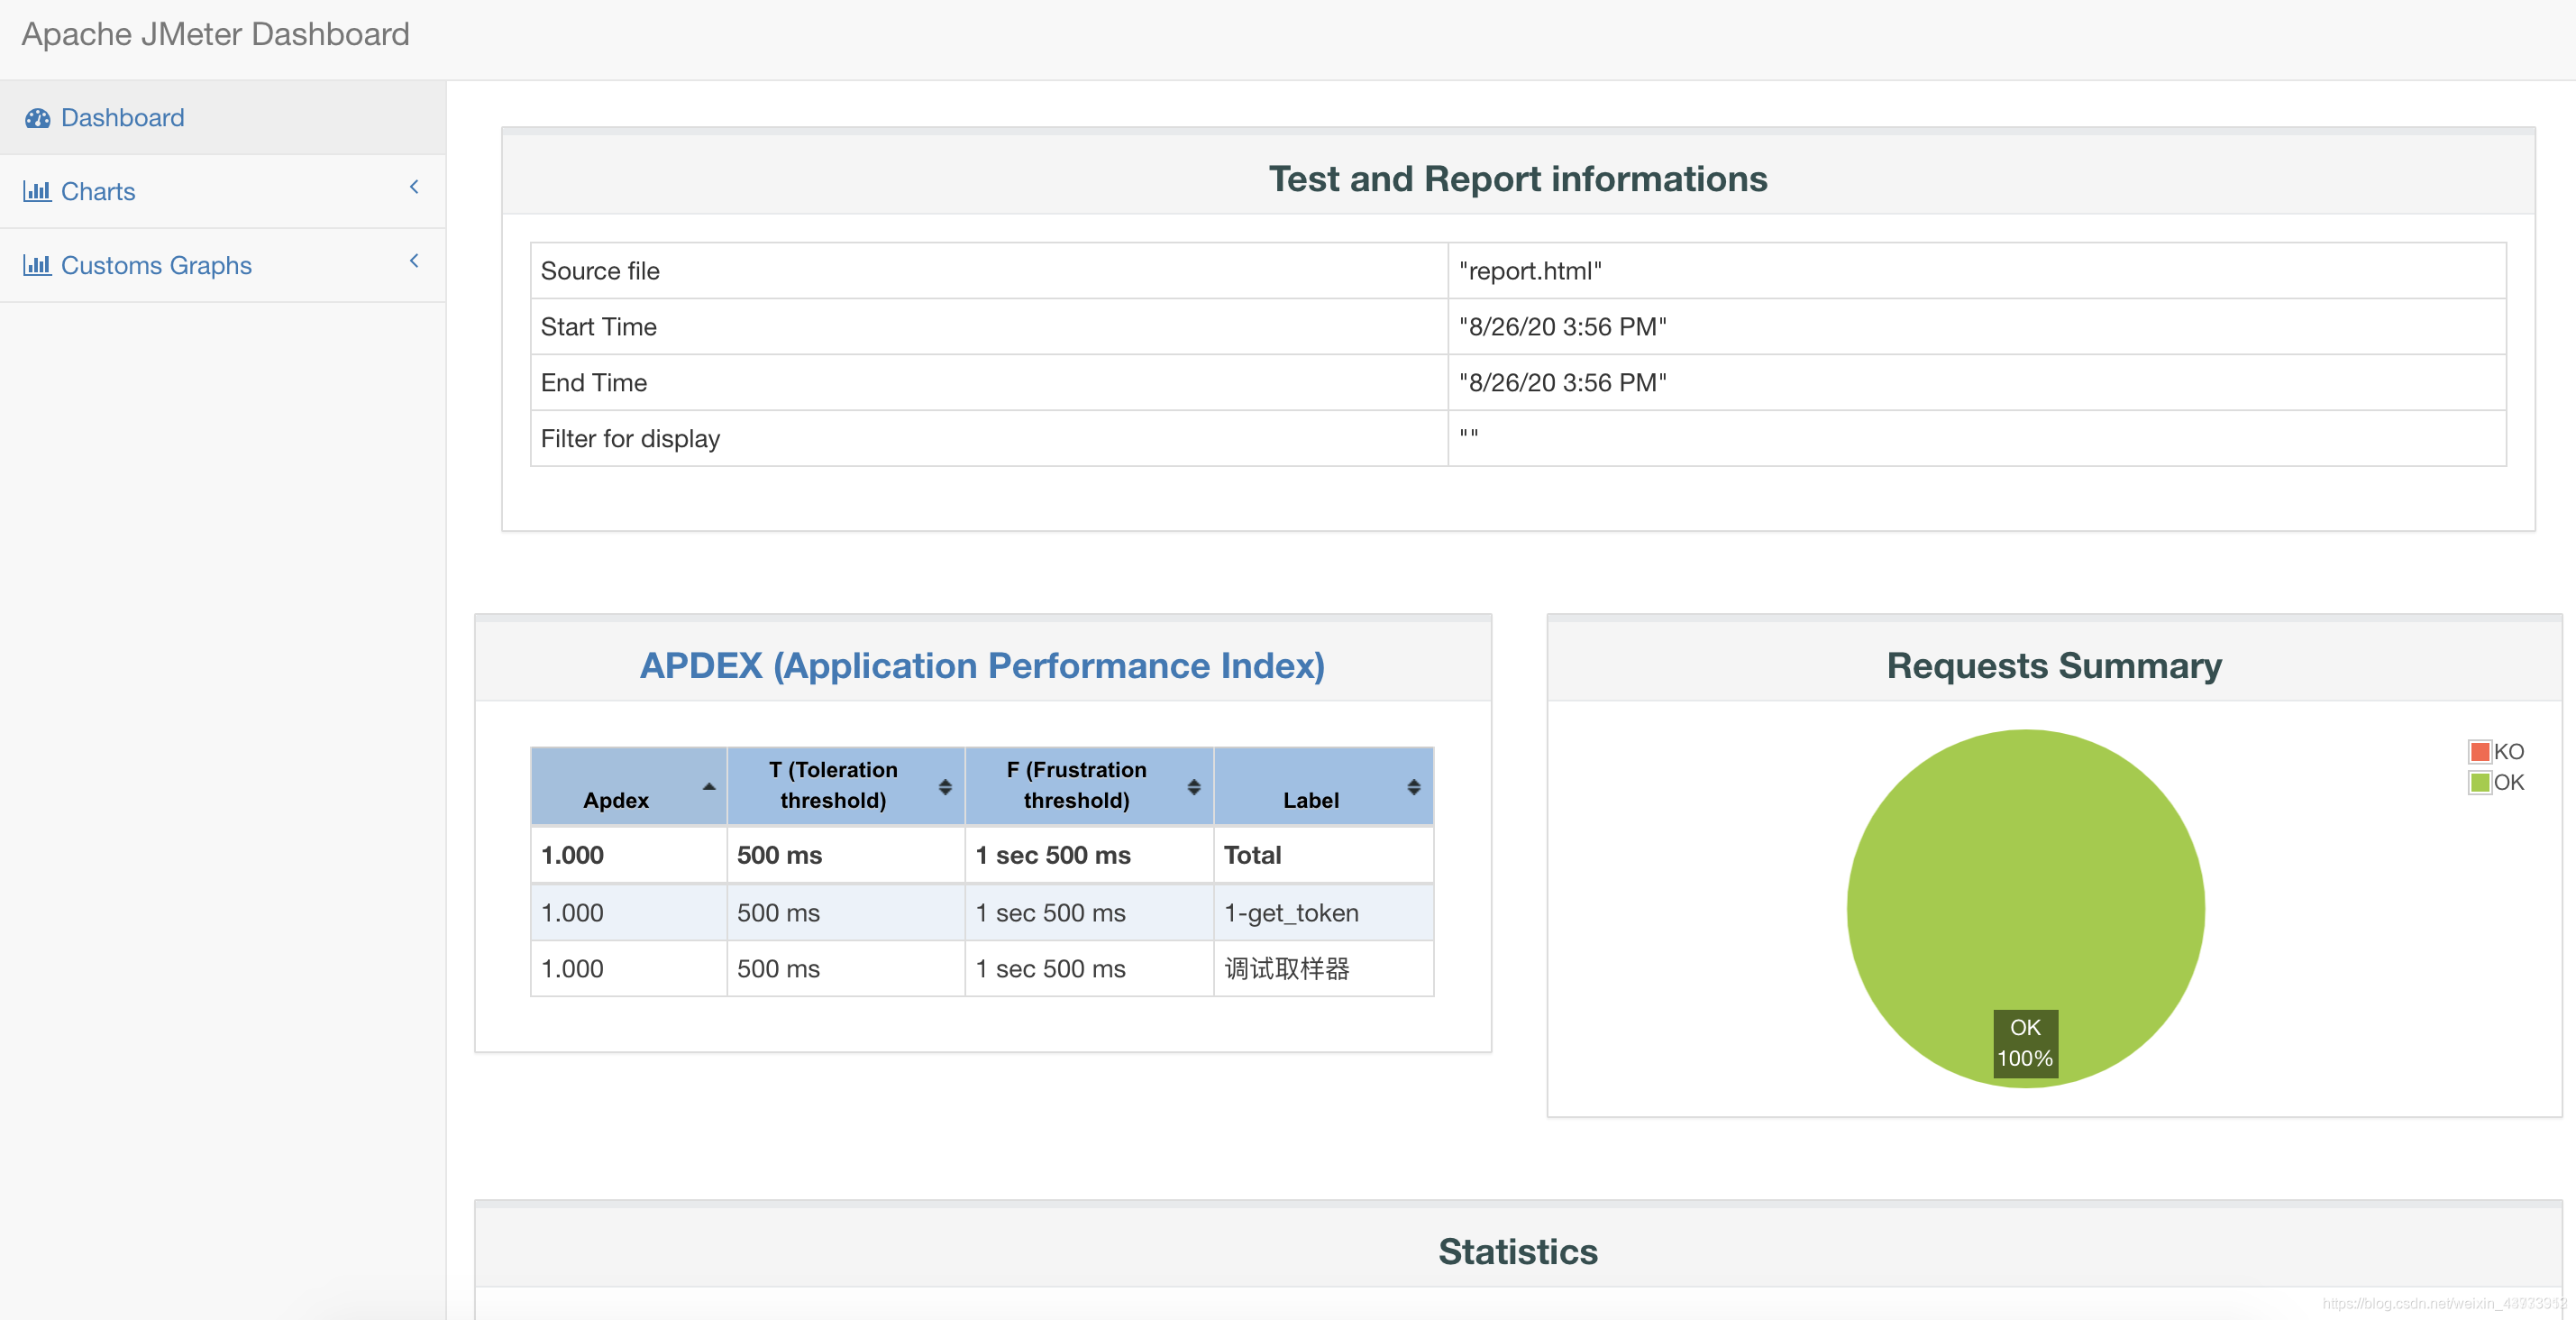Sort by Label column arrows
This screenshot has height=1320, width=2576.
coord(1413,787)
